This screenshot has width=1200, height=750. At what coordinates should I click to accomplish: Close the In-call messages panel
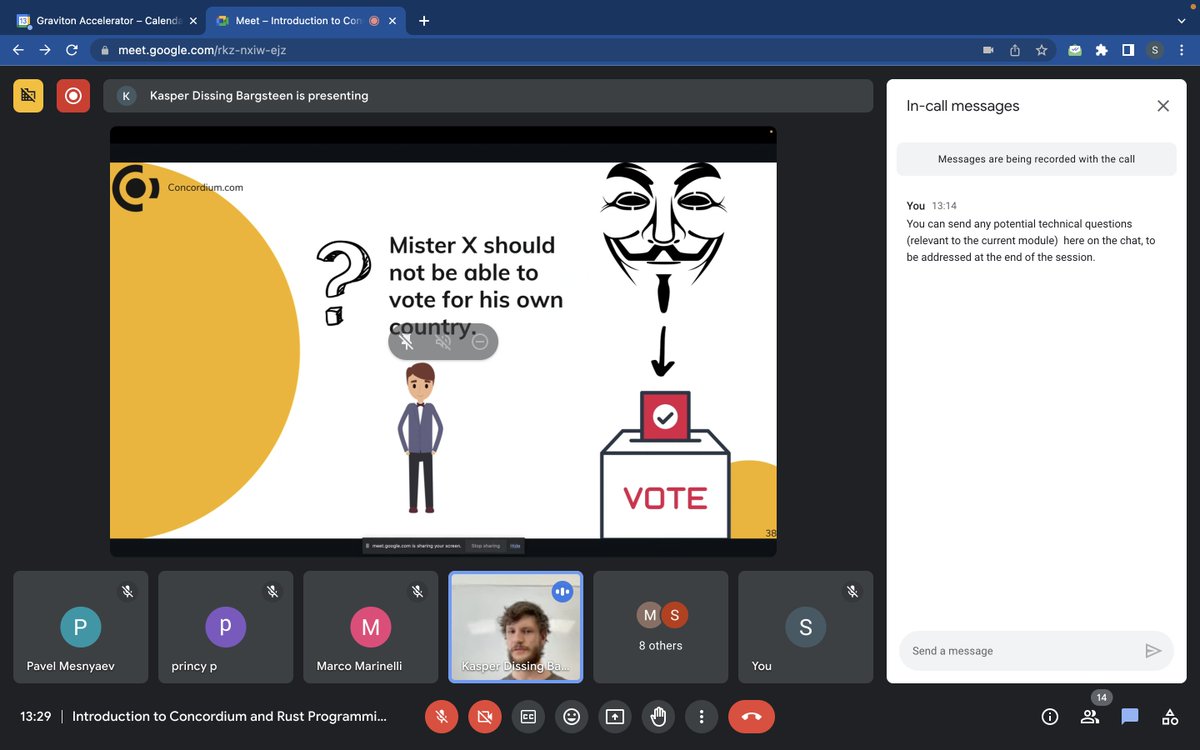point(1163,106)
